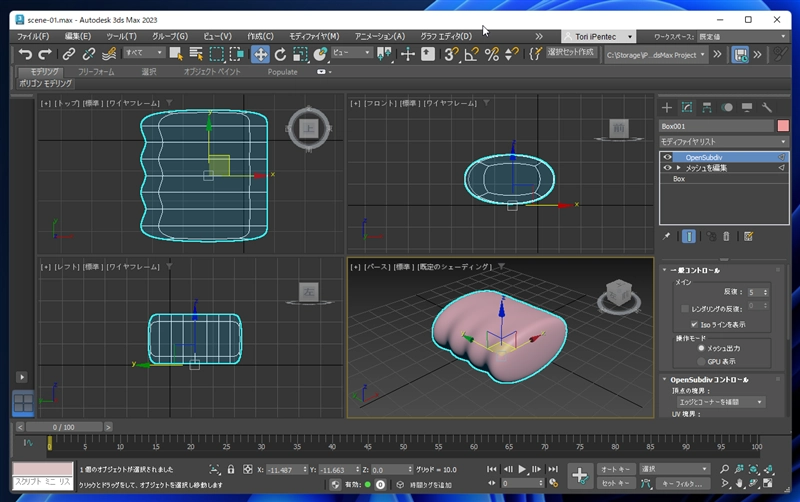The image size is (800, 502).
Task: Open the エッジとコーナーを補間 dropdown
Action: tap(720, 402)
